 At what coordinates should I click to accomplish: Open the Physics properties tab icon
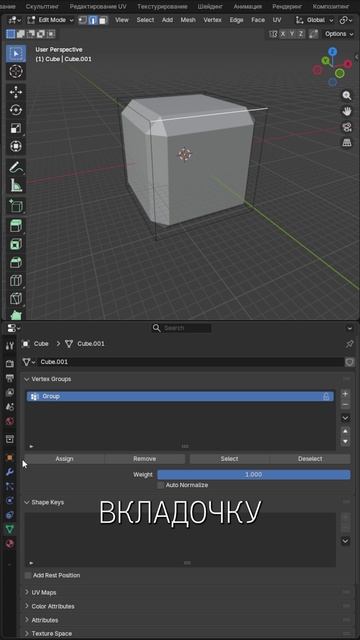point(9,501)
